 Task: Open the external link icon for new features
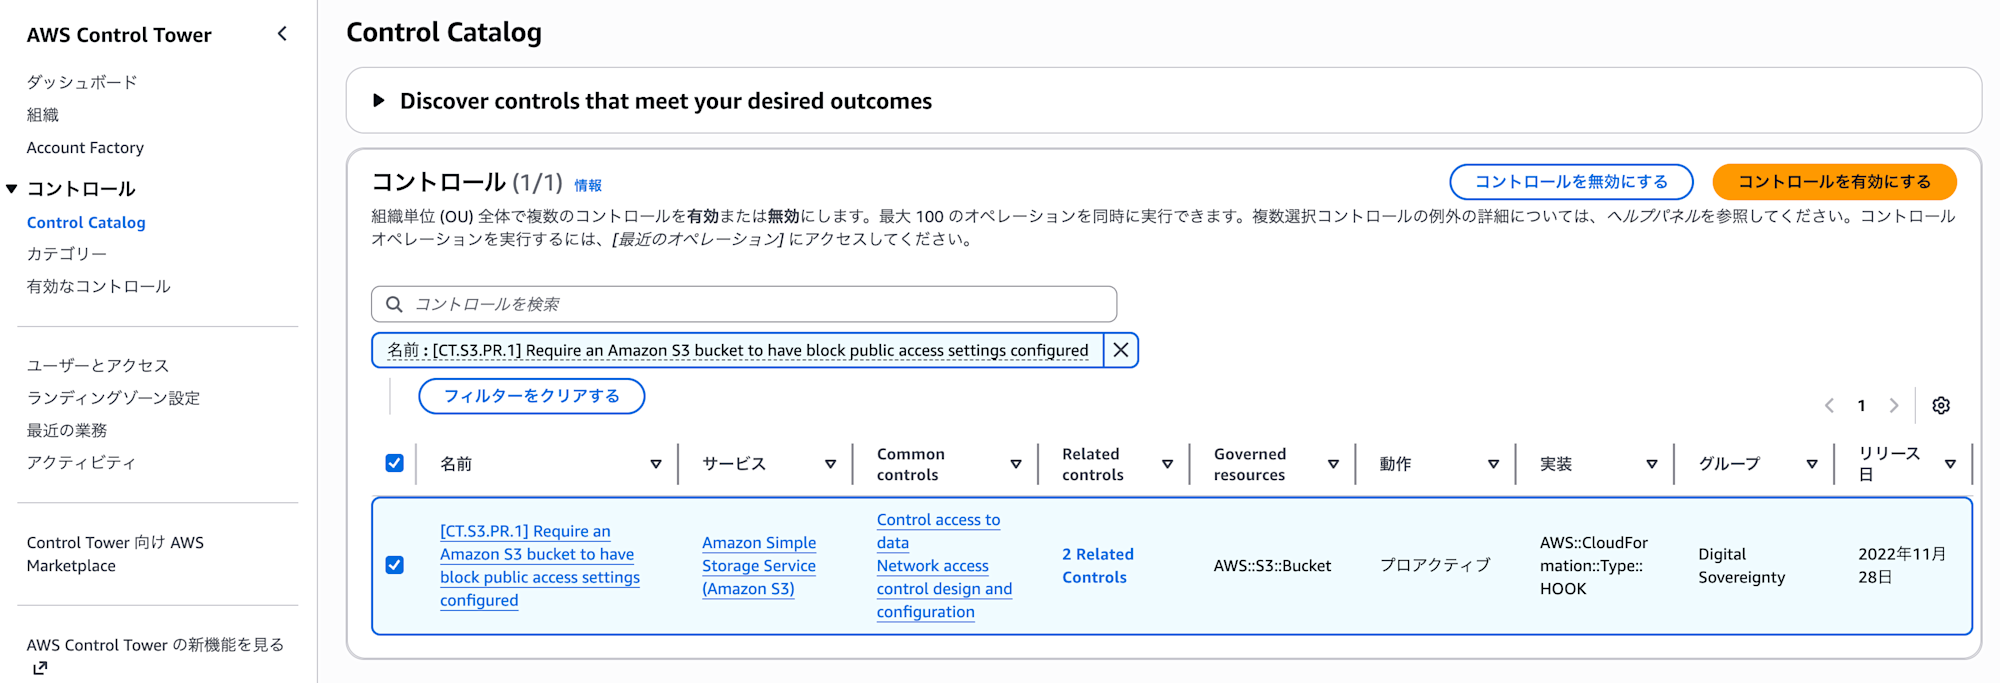click(x=40, y=668)
